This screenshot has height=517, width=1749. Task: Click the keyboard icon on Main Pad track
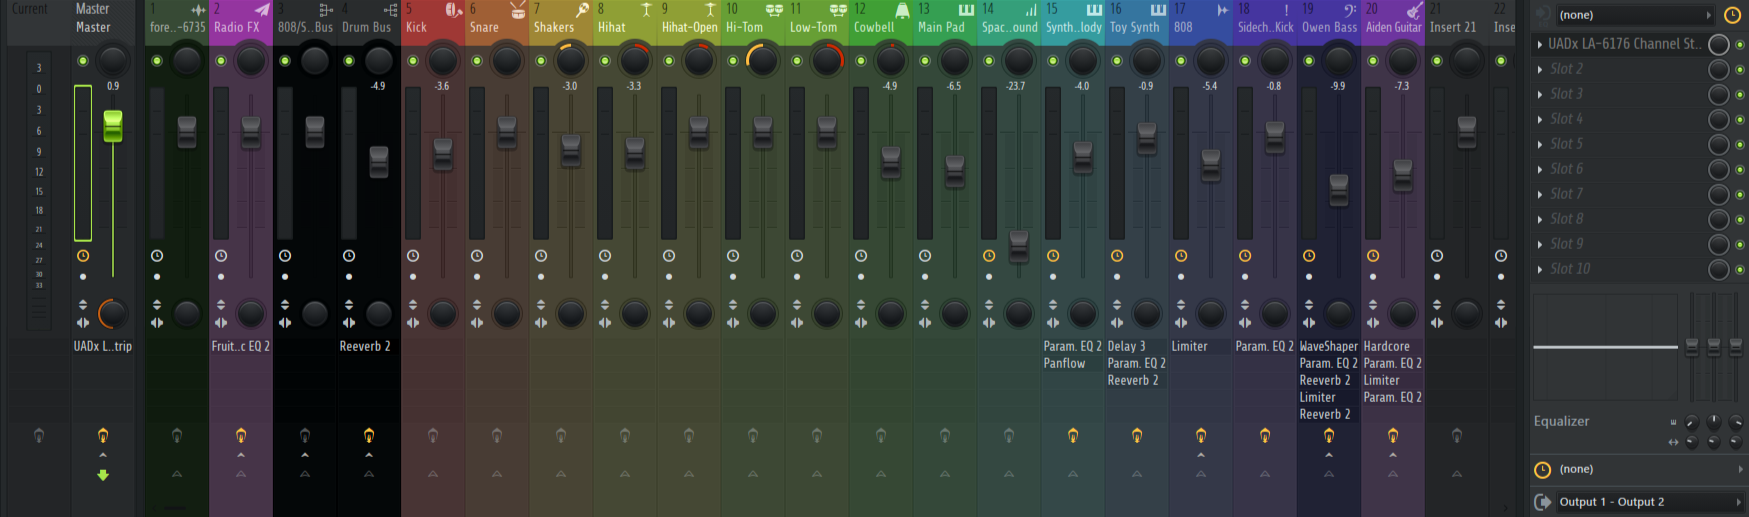(x=966, y=10)
